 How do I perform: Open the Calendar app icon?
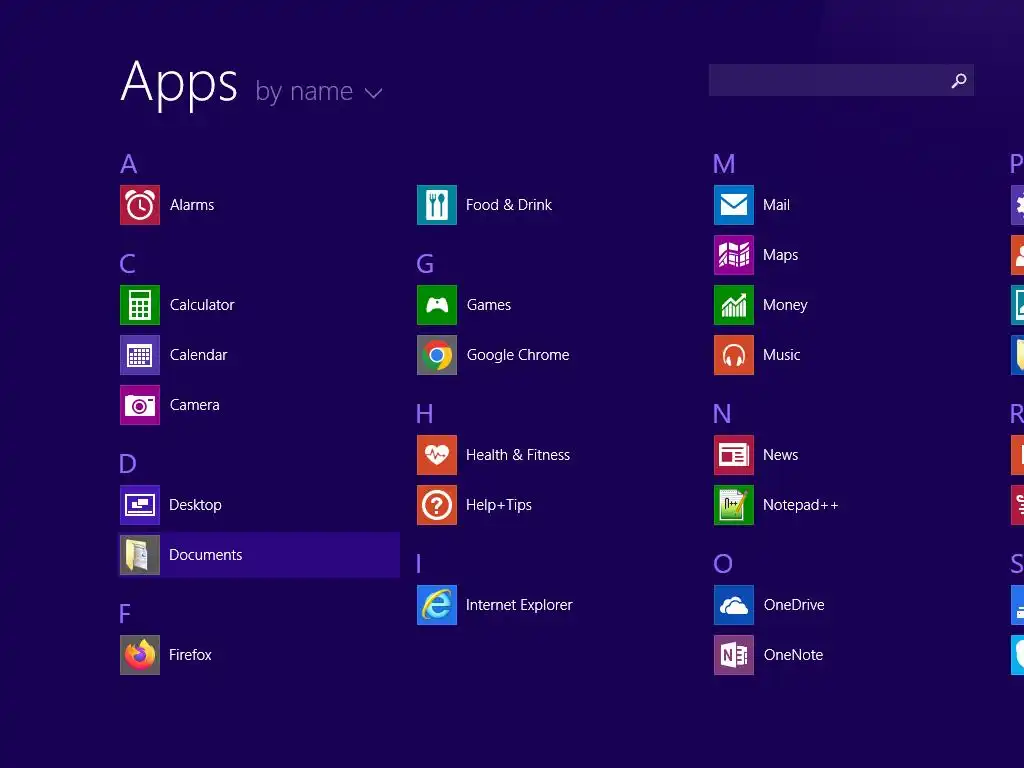(x=140, y=355)
